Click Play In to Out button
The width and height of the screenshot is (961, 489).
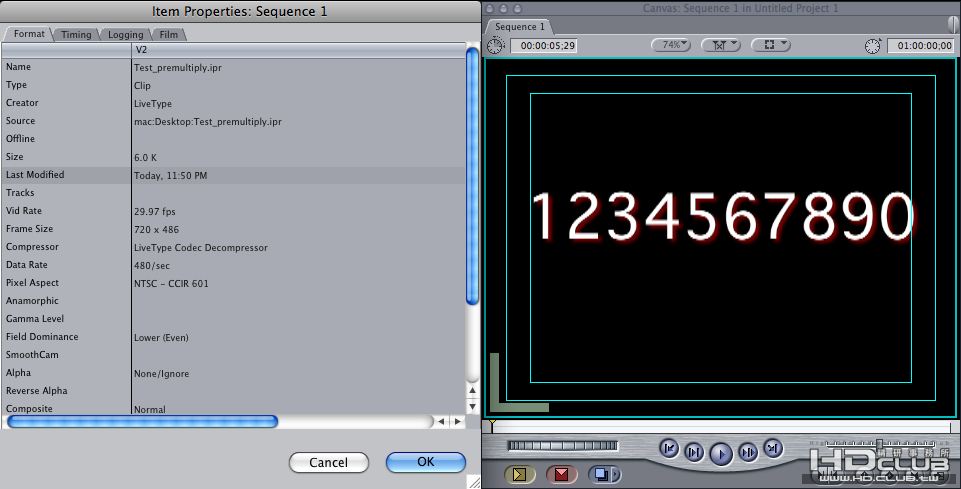pos(694,453)
